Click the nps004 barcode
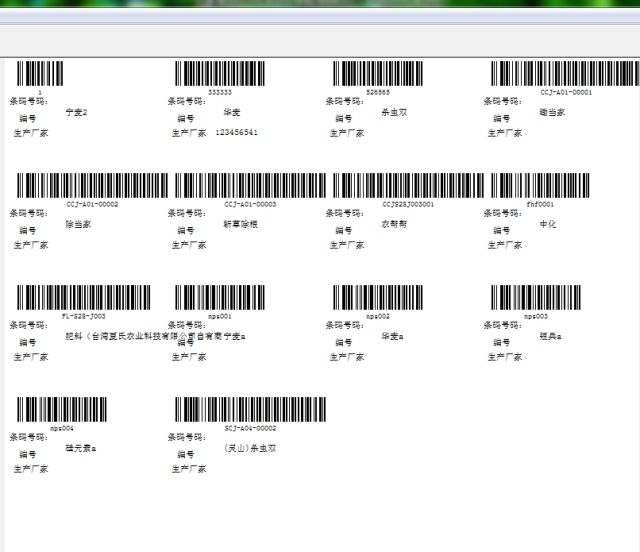The height and width of the screenshot is (552, 640). [x=62, y=410]
